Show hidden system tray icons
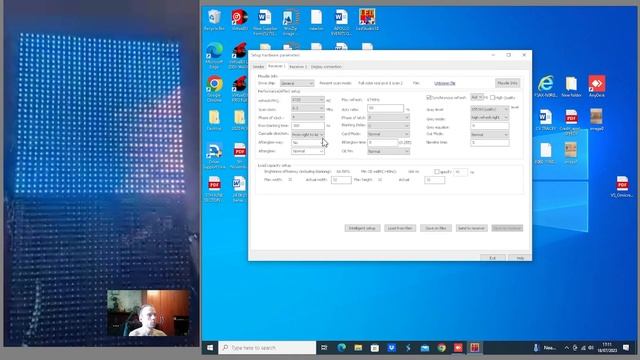This screenshot has height=360, width=640. 567,348
